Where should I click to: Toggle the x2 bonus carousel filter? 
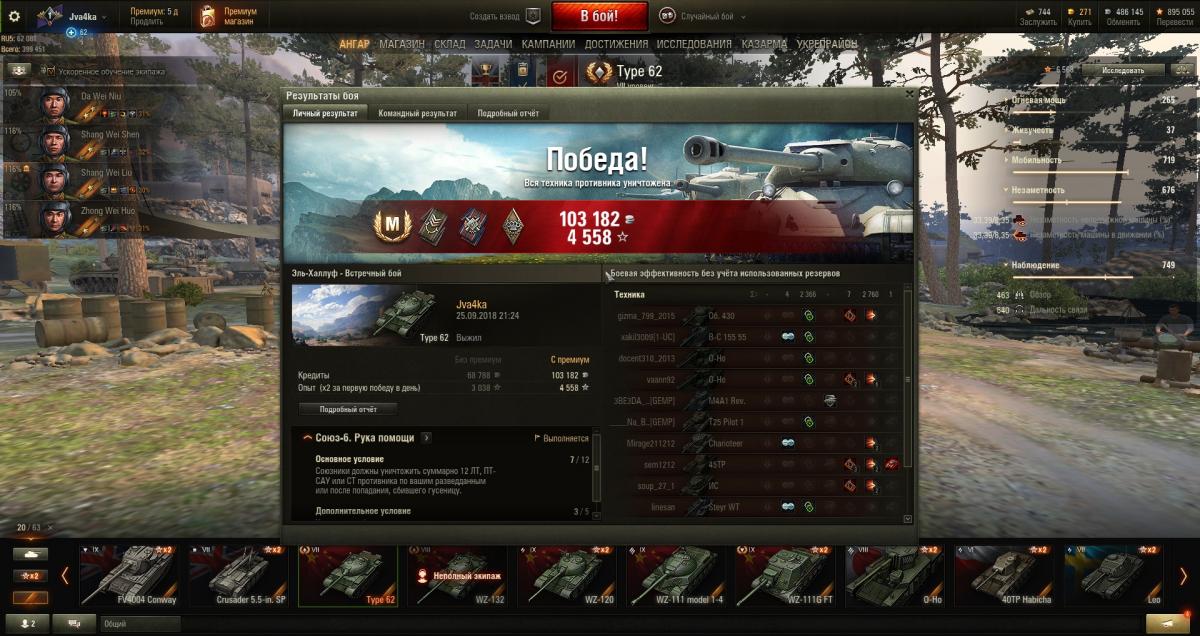(x=30, y=576)
